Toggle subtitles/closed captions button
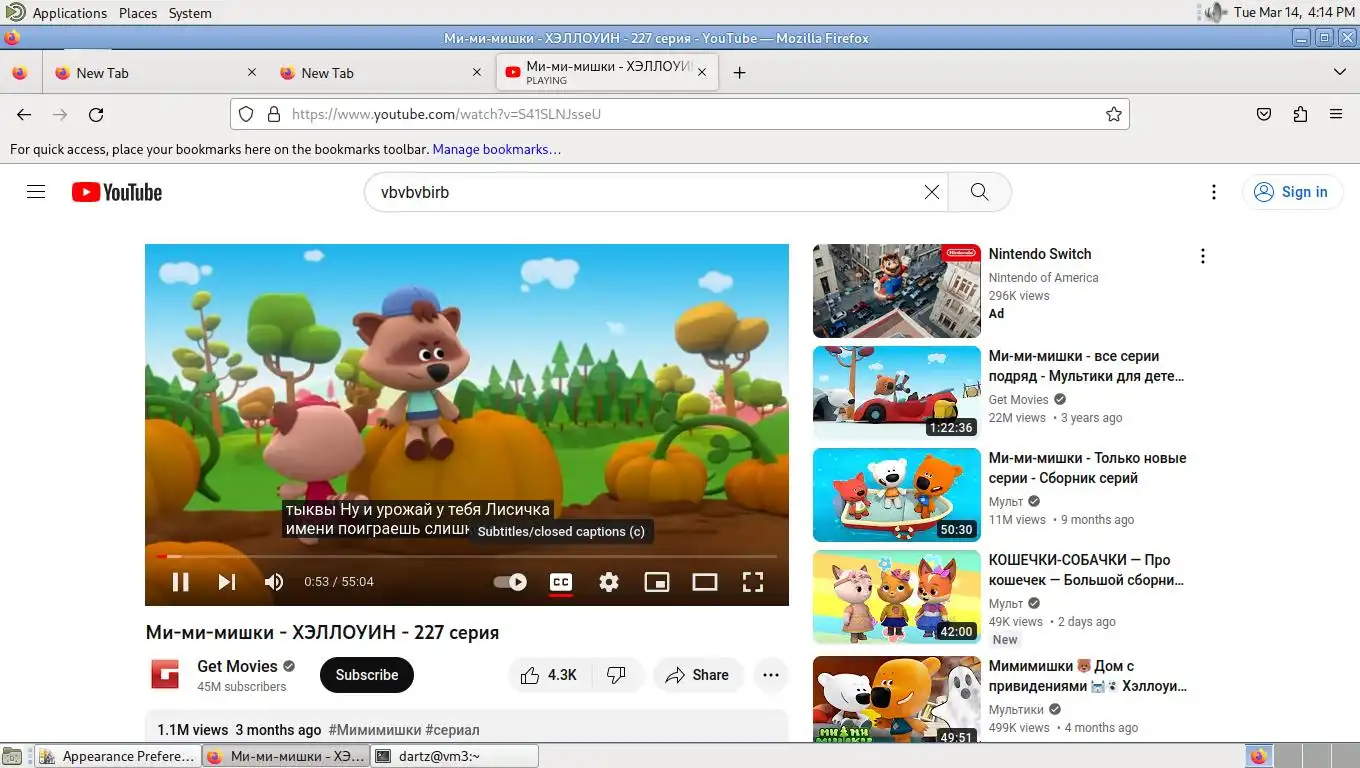 click(x=561, y=582)
